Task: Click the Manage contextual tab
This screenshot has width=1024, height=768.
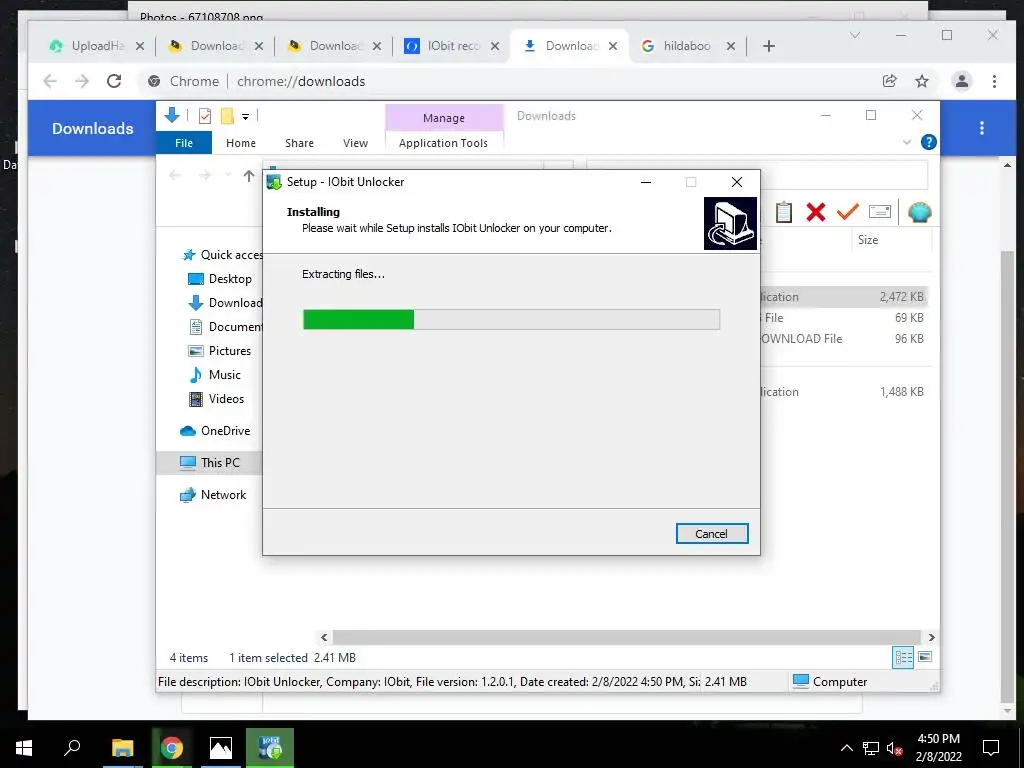Action: [x=444, y=118]
